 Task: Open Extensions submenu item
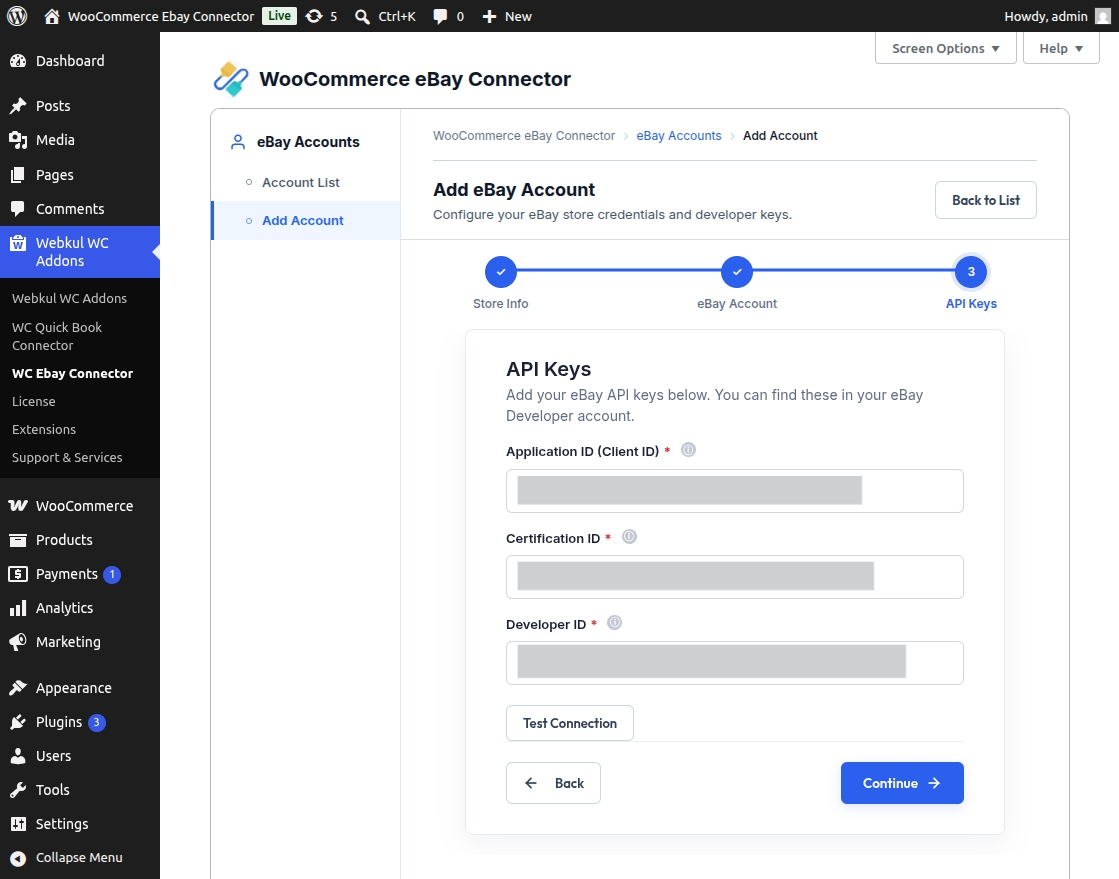[44, 430]
